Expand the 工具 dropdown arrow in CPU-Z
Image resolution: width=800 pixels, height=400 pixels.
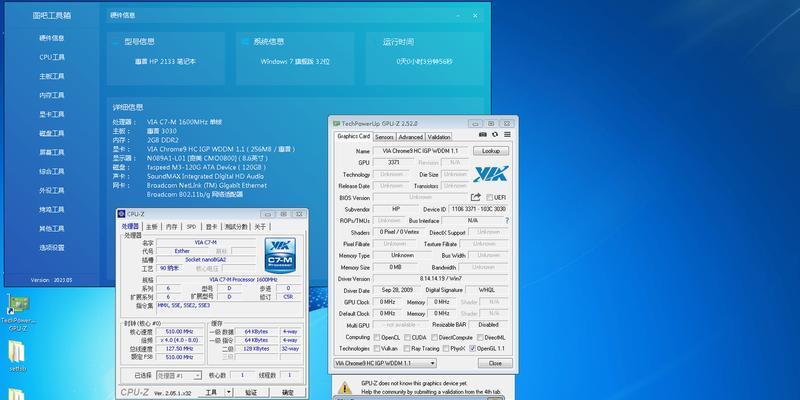tap(229, 392)
